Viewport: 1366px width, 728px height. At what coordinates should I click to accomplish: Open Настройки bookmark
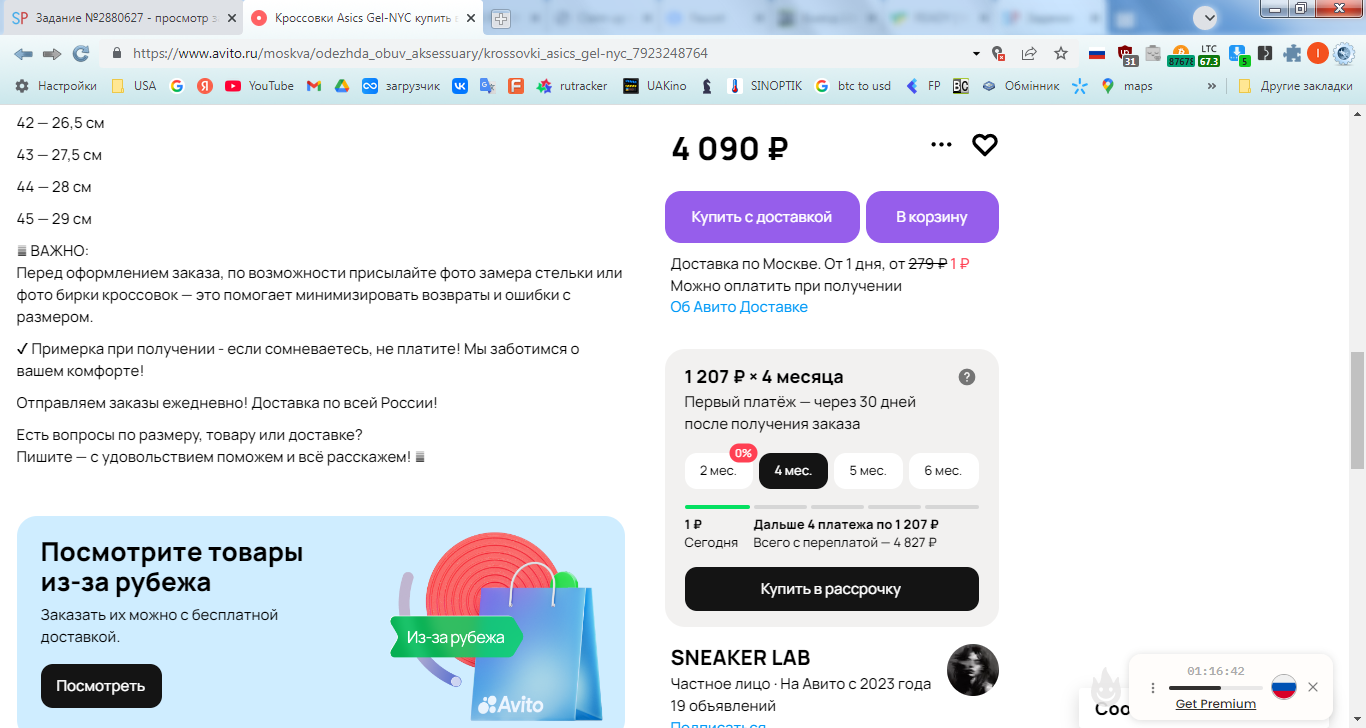coord(56,86)
